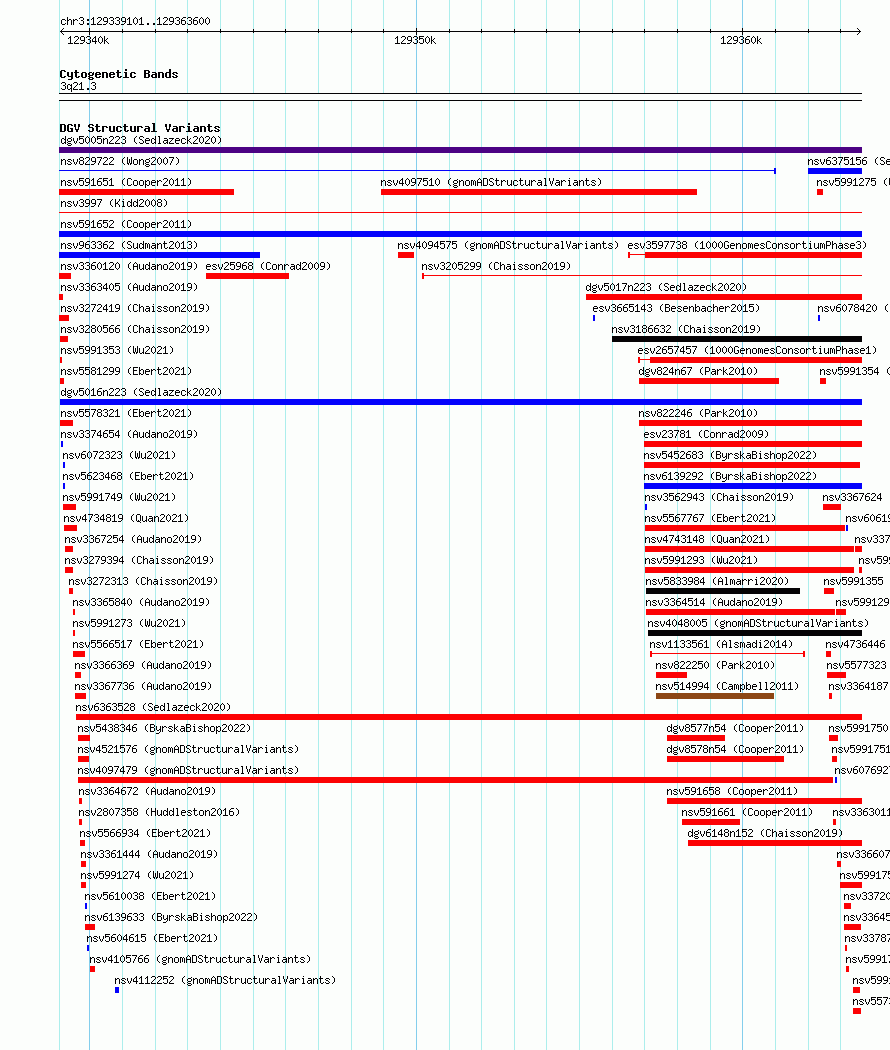890x1050 pixels.
Task: Click nsv3360120 (Audano2019) label
Action: point(129,266)
